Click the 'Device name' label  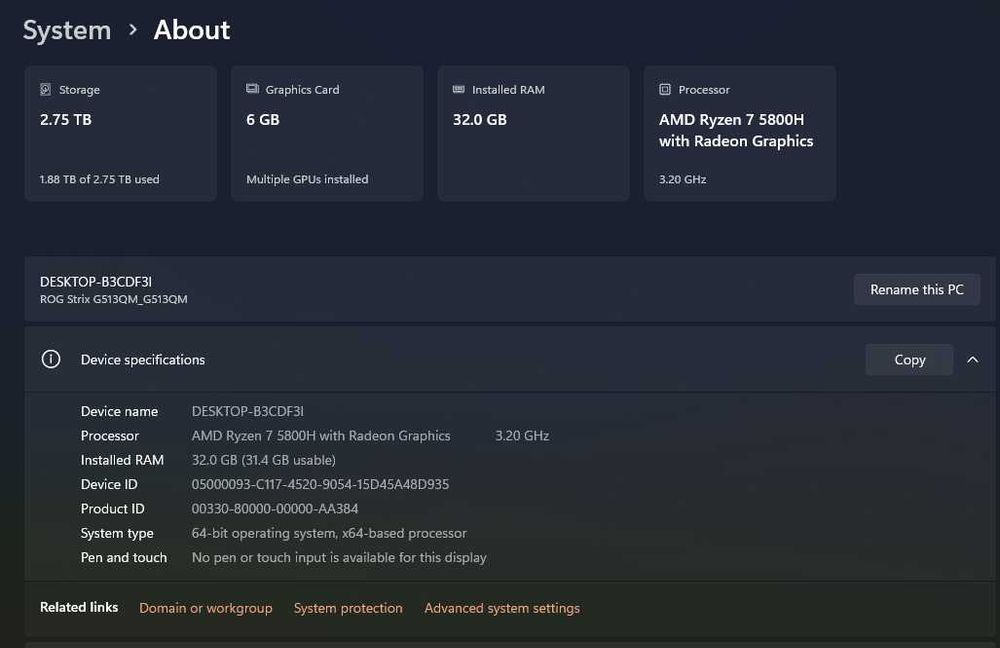(119, 411)
